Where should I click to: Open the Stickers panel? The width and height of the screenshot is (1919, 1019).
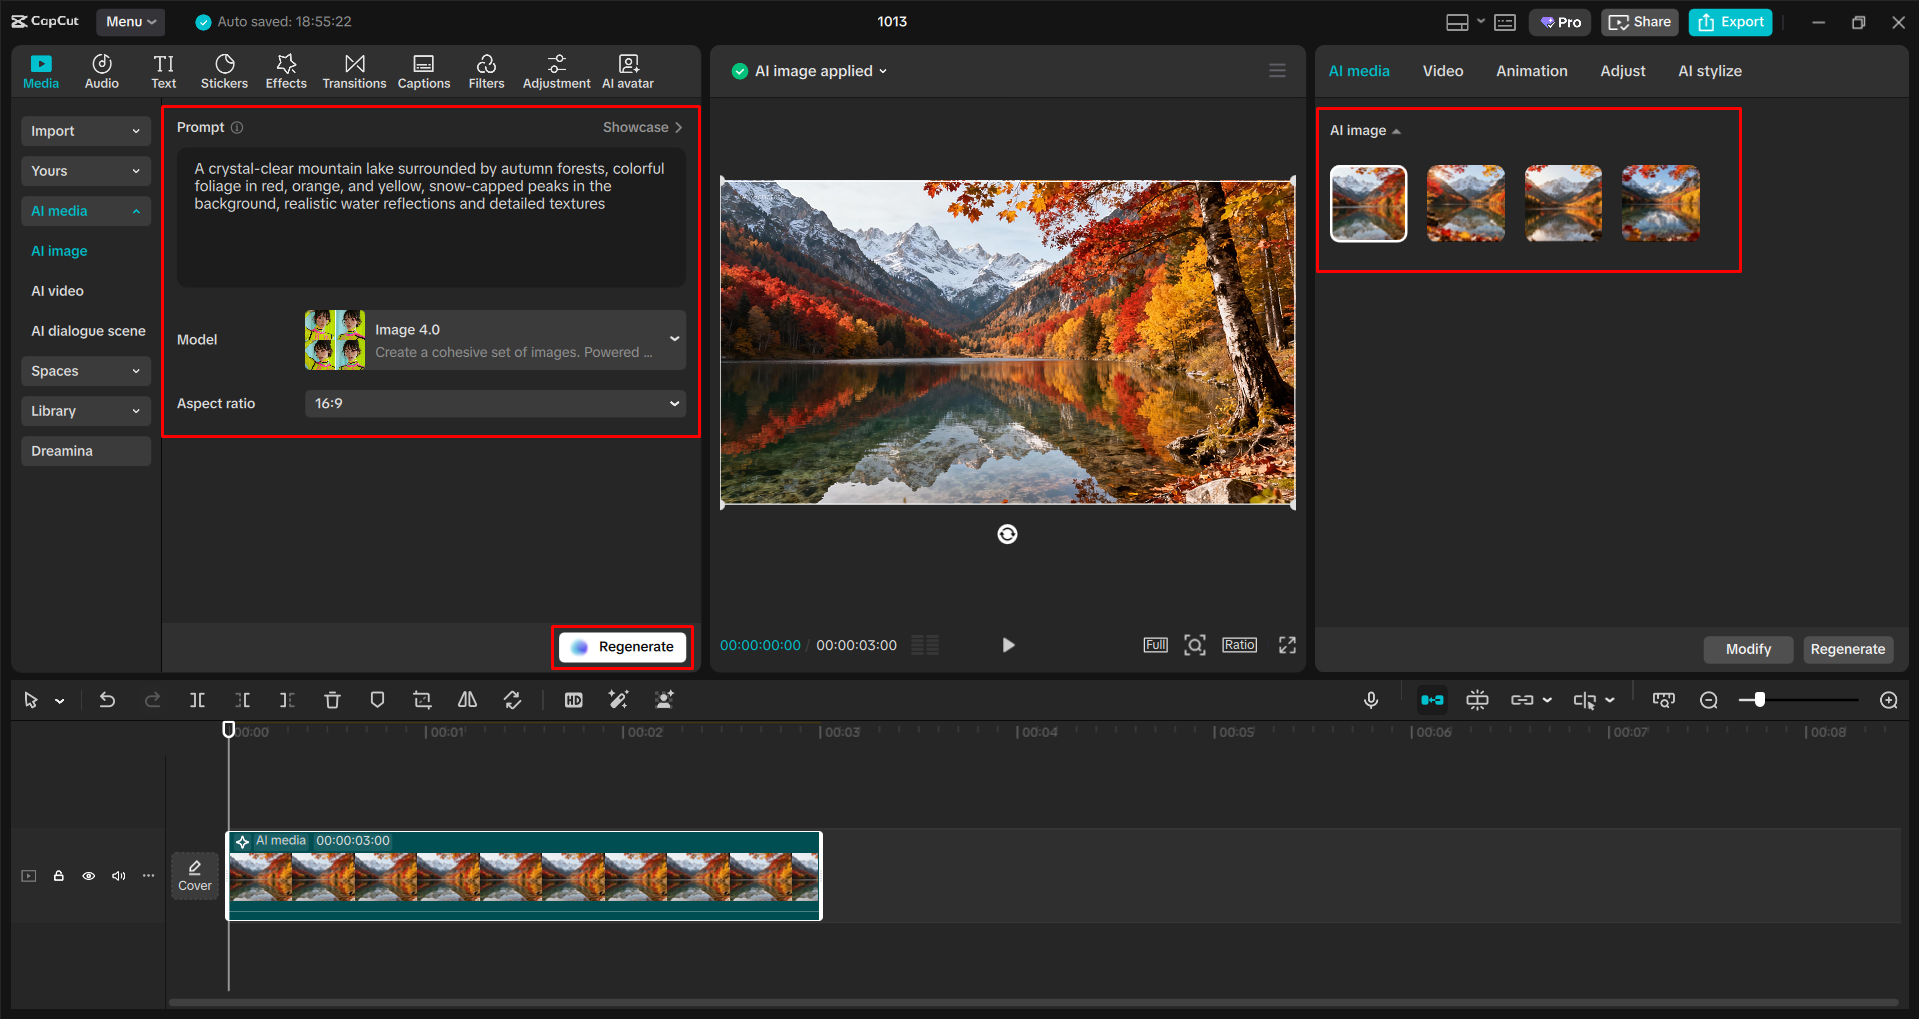coord(224,70)
